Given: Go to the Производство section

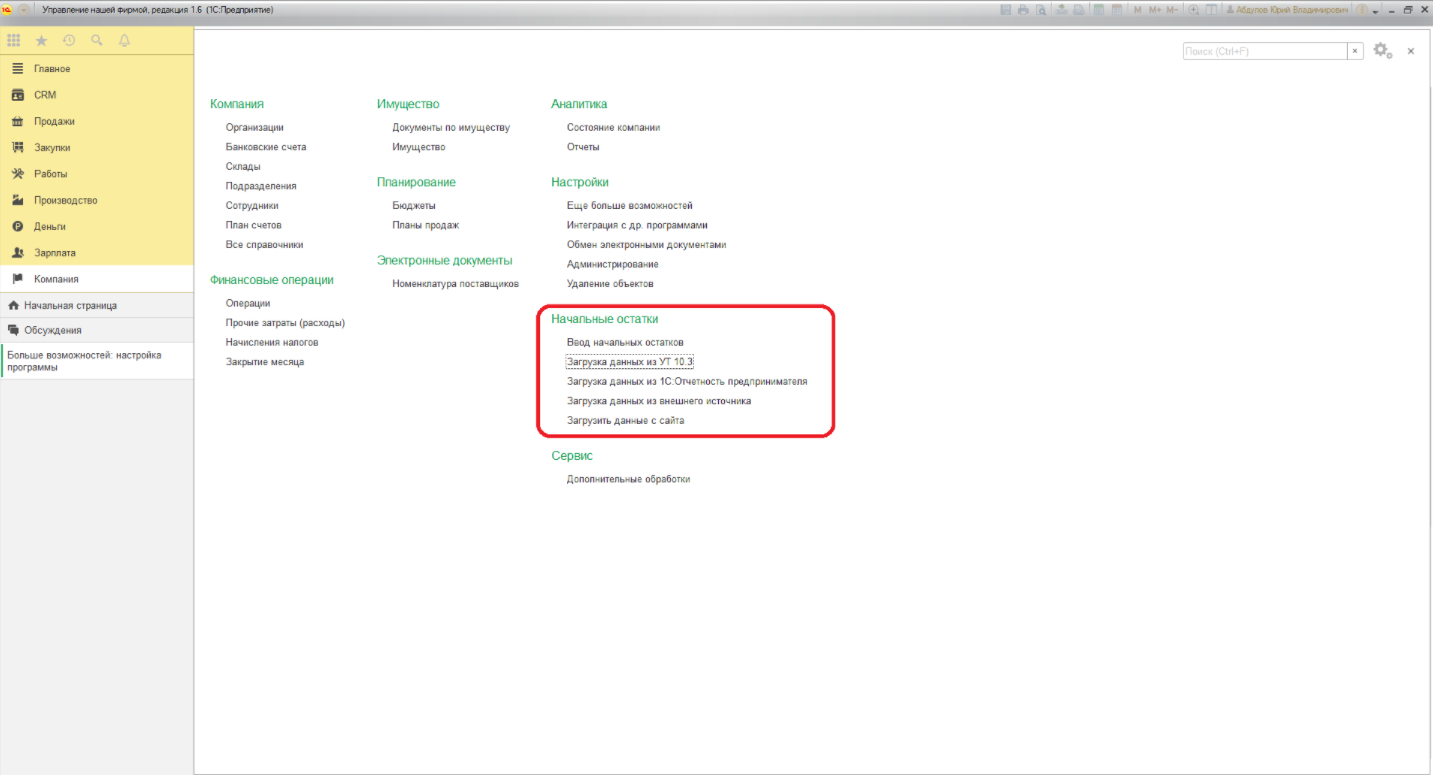Looking at the screenshot, I should point(97,200).
